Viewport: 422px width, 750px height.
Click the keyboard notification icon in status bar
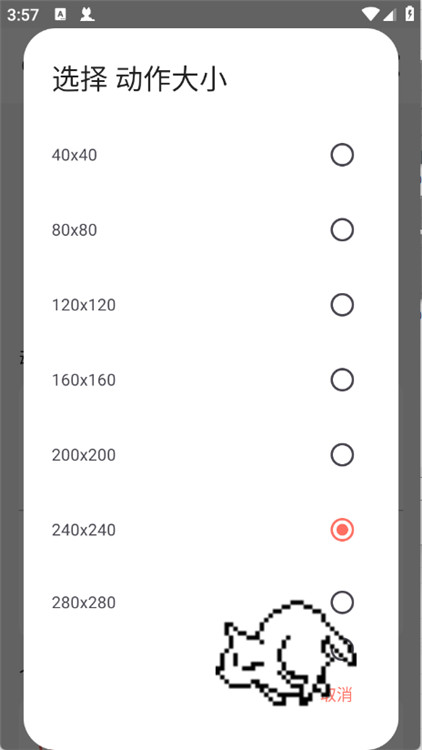click(x=61, y=14)
